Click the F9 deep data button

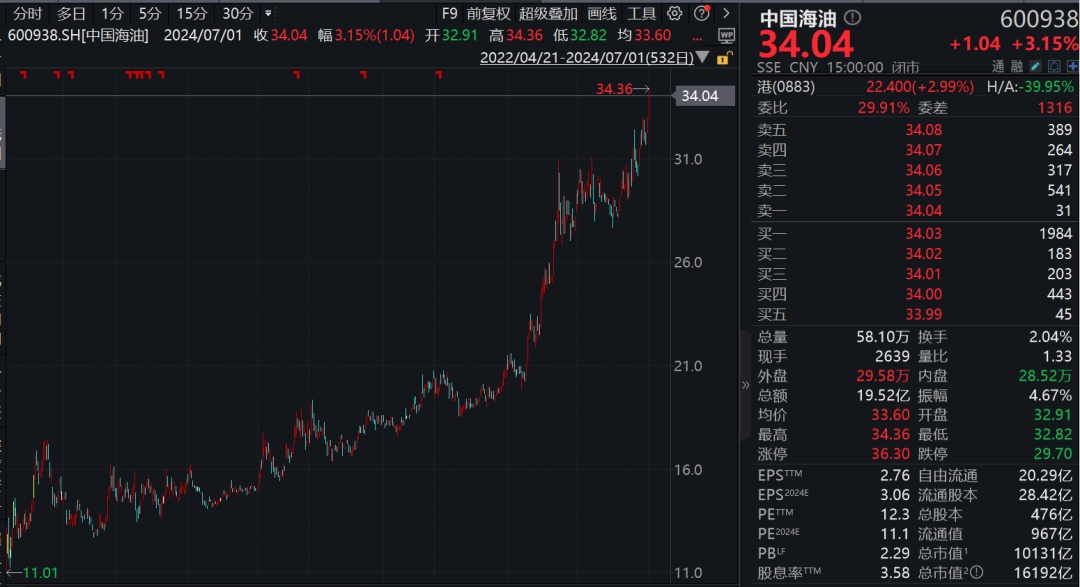pyautogui.click(x=449, y=13)
